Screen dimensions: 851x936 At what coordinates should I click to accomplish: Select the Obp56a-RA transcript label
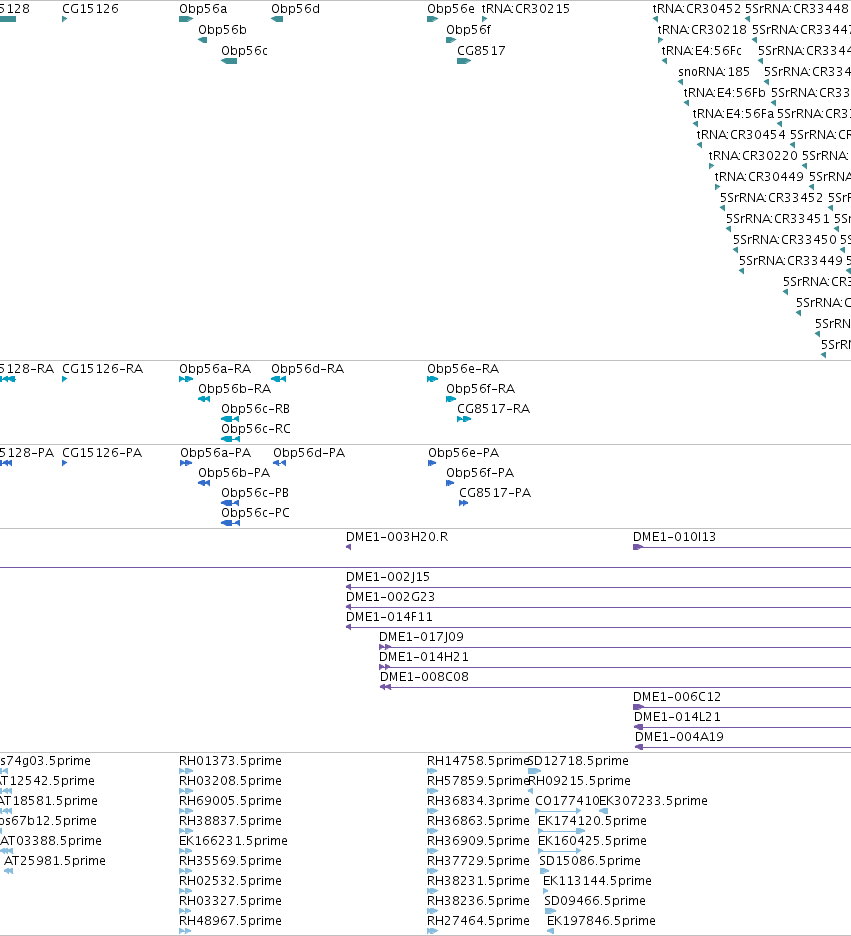(215, 369)
